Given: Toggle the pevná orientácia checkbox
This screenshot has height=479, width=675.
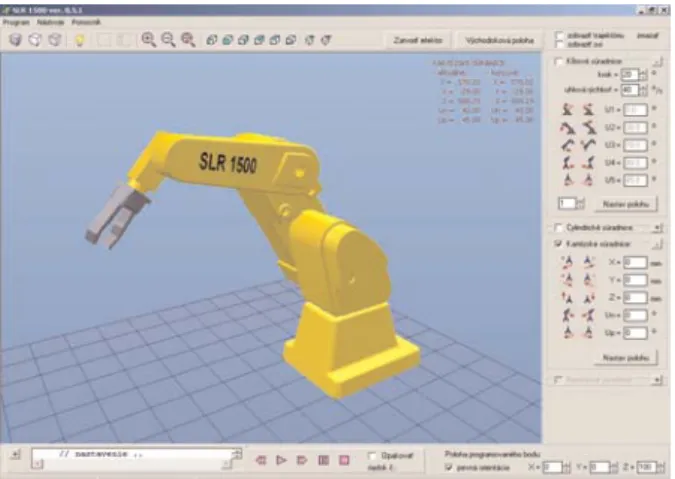Looking at the screenshot, I should [449, 467].
